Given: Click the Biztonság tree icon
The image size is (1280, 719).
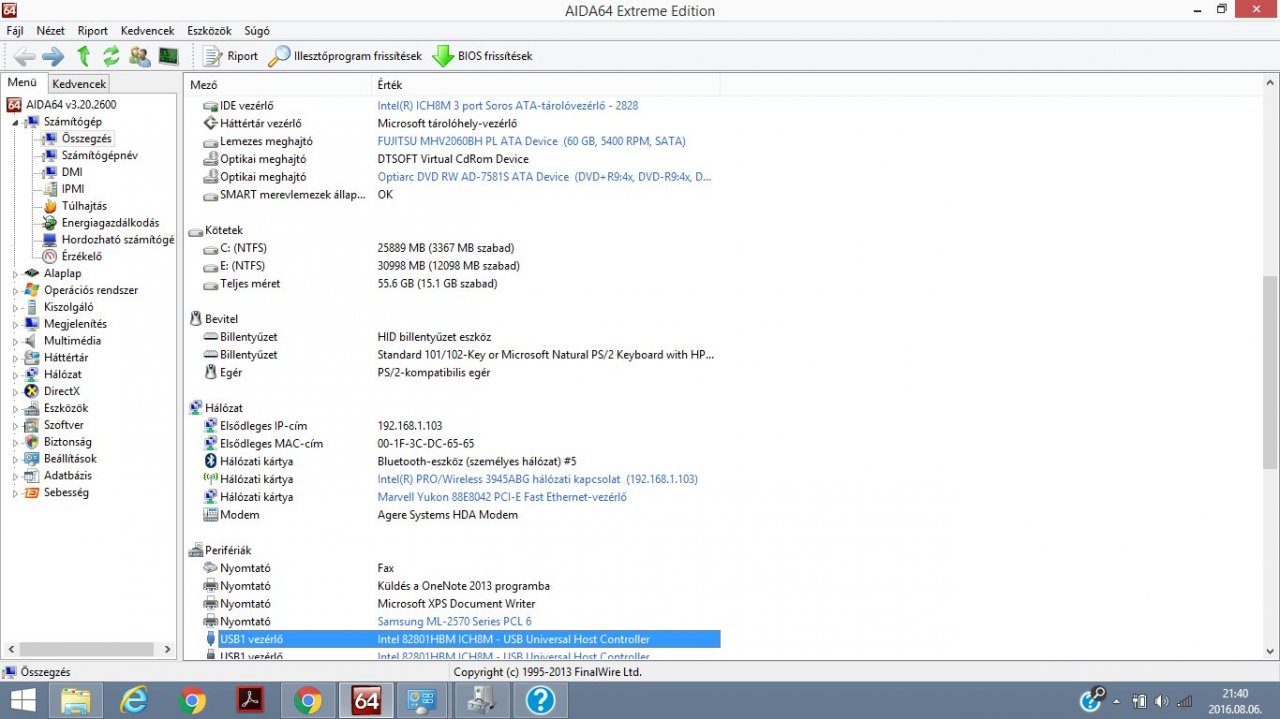Looking at the screenshot, I should click(32, 442).
